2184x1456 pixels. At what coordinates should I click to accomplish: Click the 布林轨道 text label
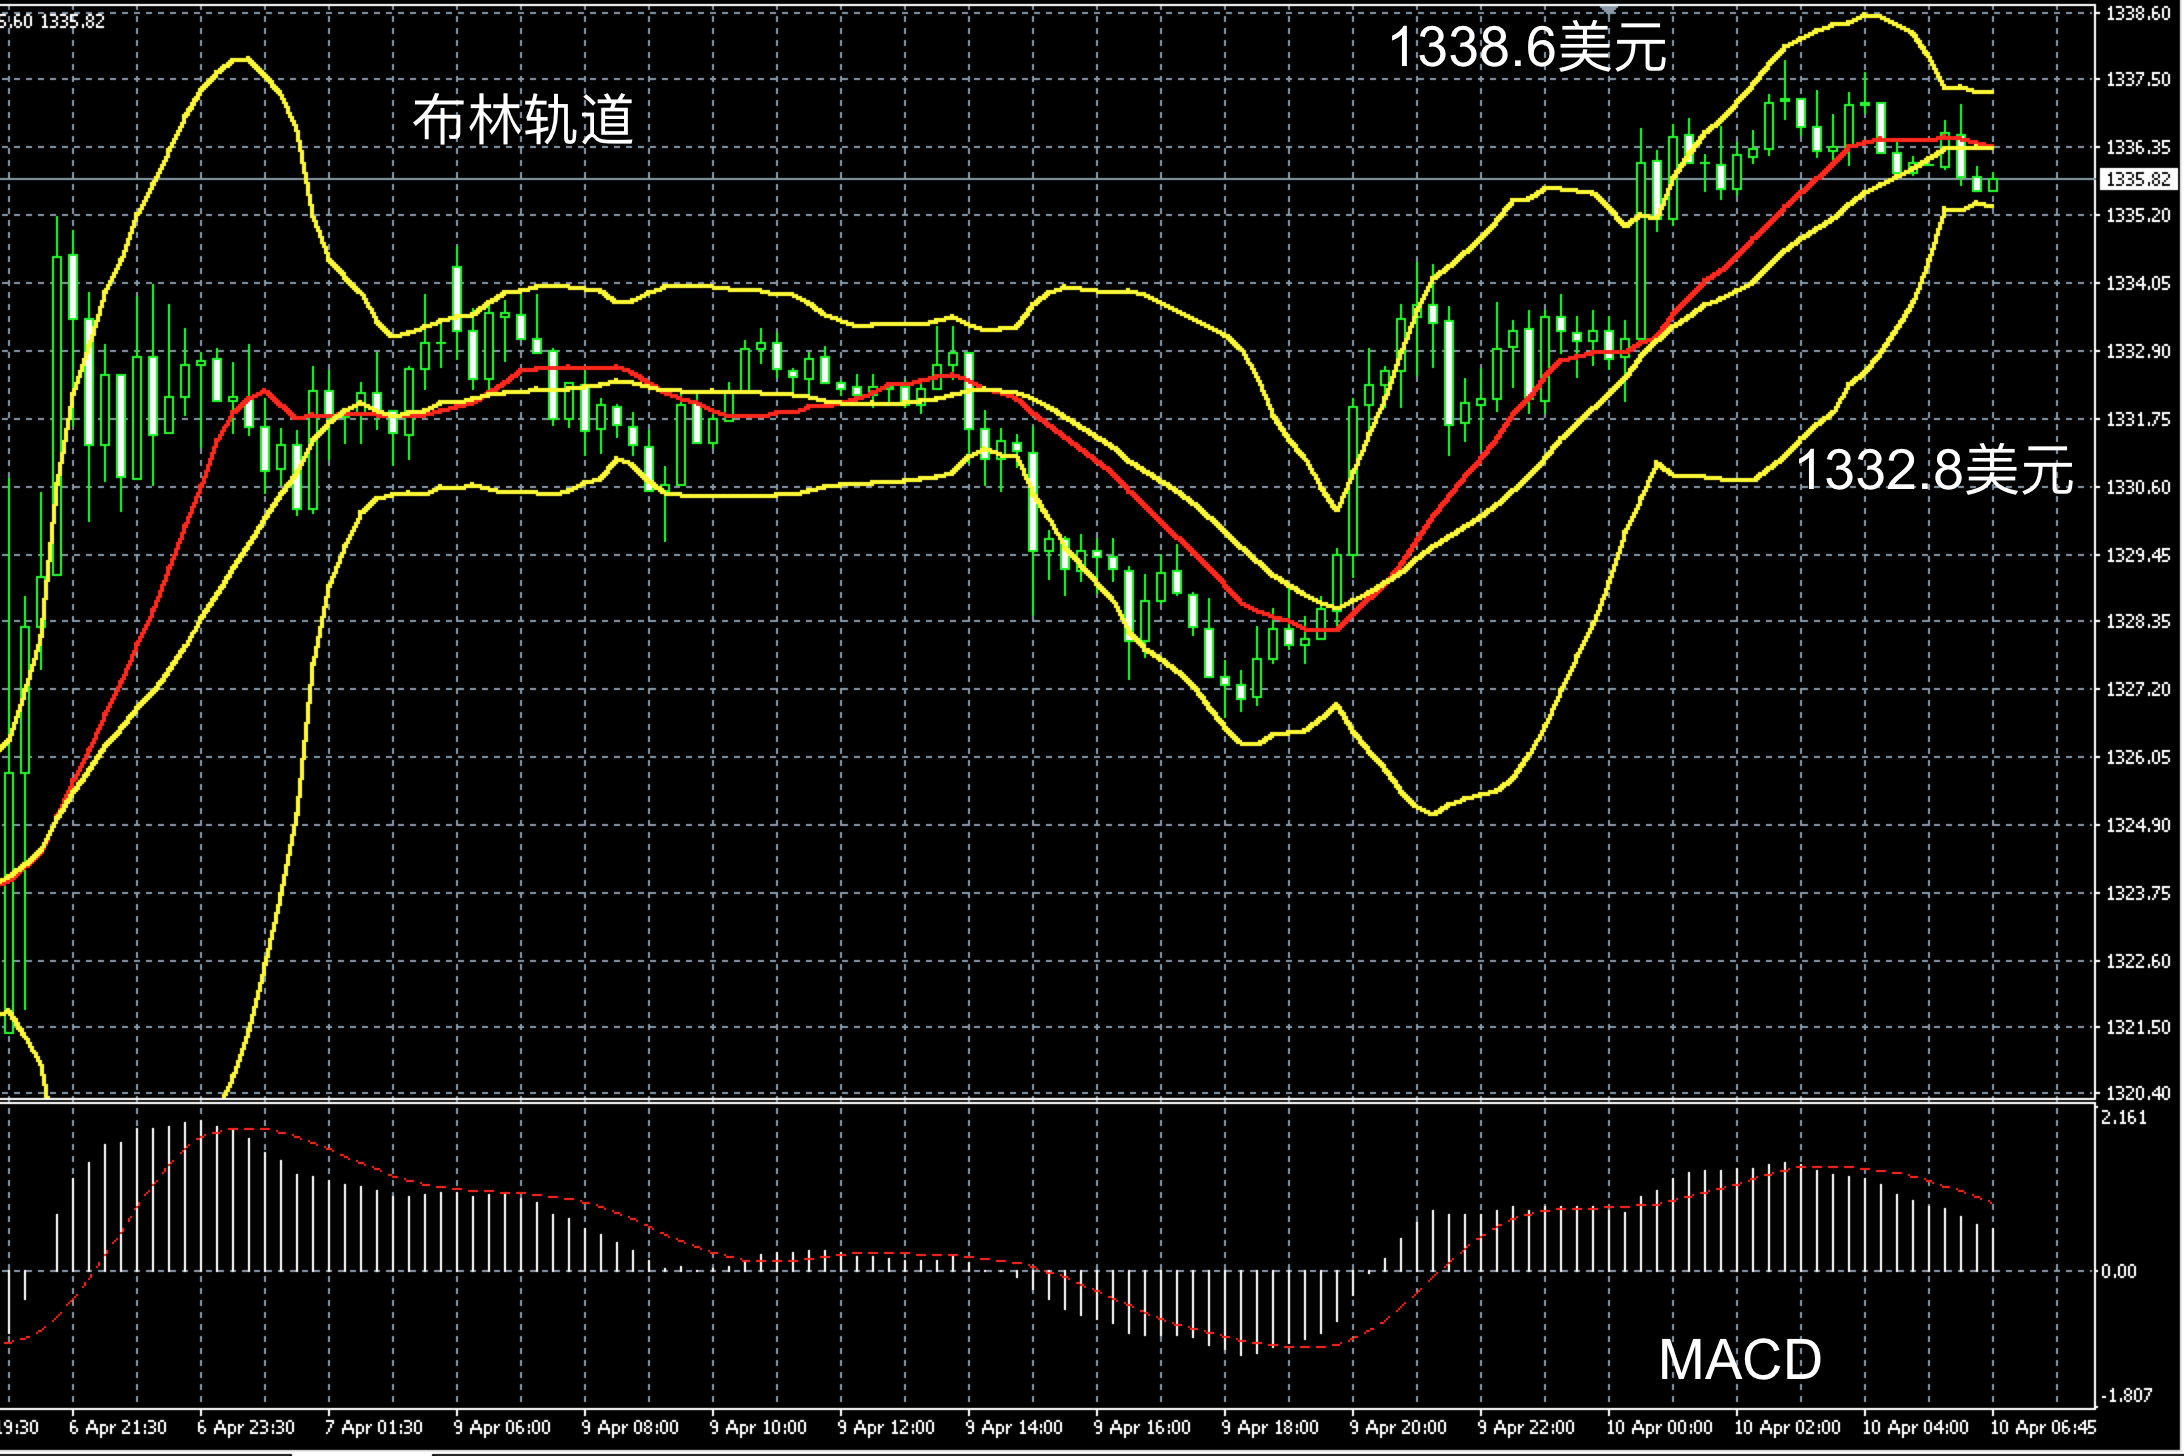tap(523, 120)
